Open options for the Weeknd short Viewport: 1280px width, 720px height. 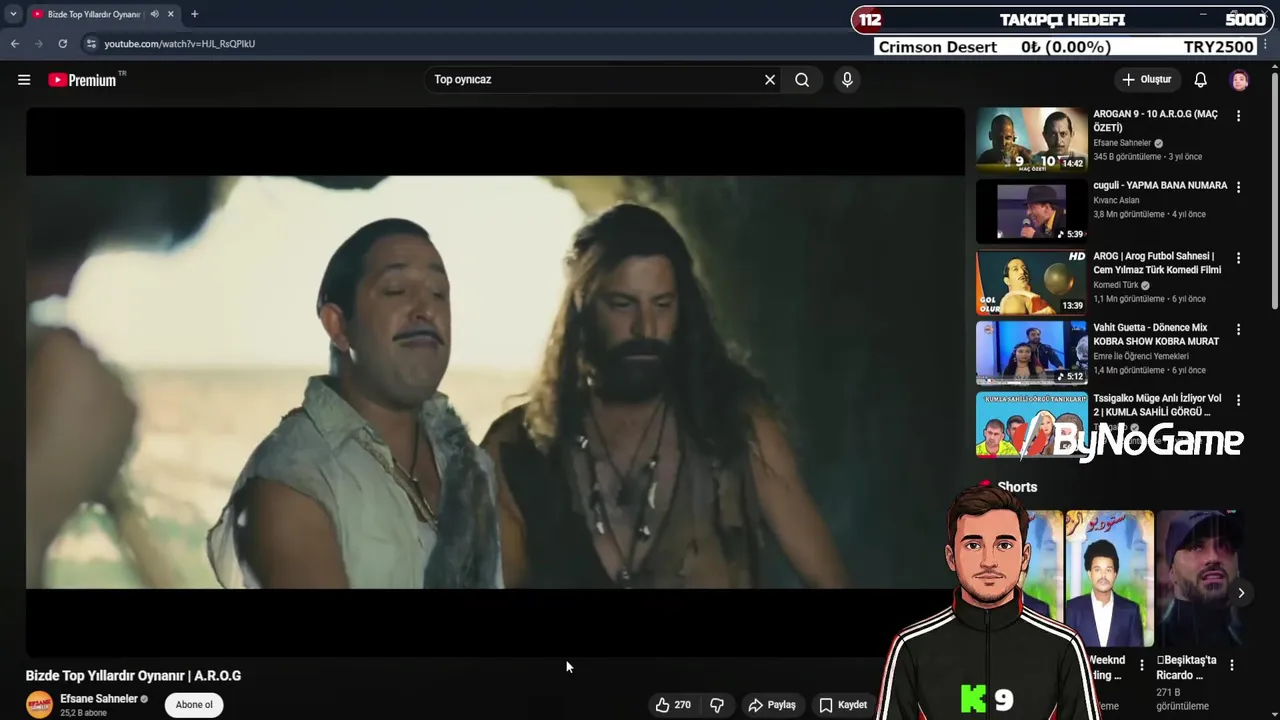point(1142,665)
